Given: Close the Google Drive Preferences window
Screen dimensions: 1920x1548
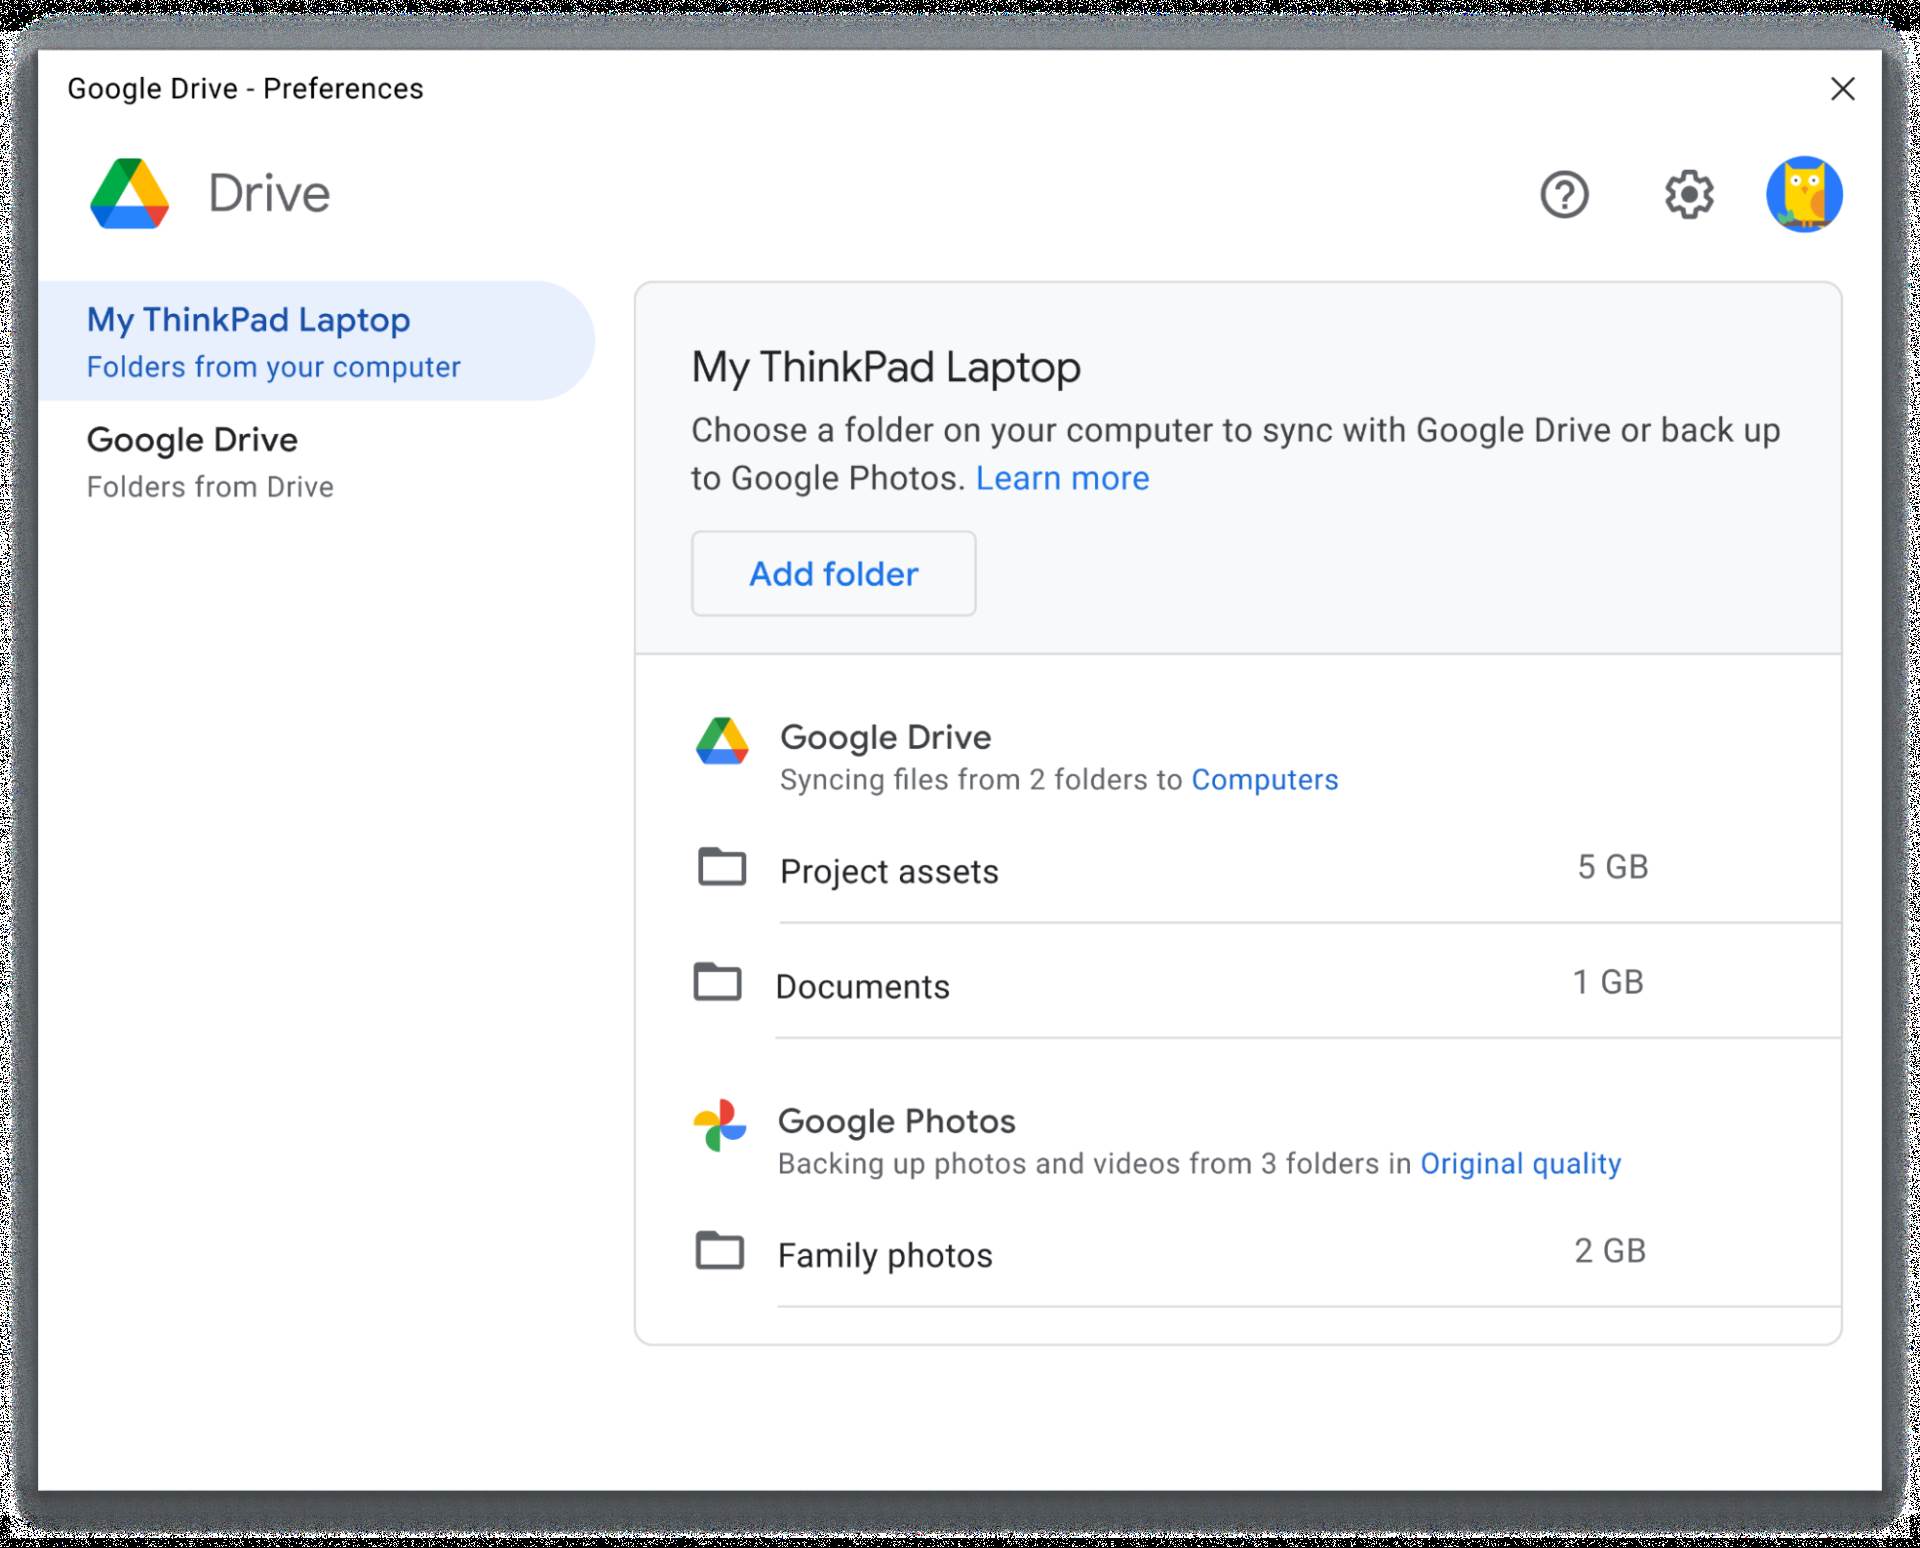Looking at the screenshot, I should click(x=1841, y=89).
